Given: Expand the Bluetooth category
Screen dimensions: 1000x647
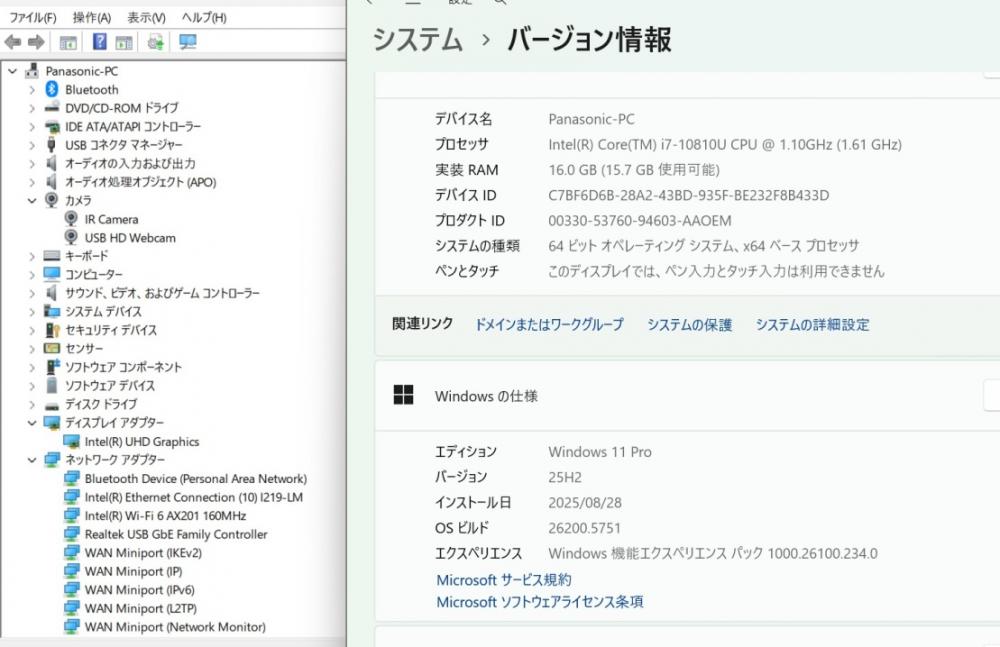Looking at the screenshot, I should (x=32, y=90).
